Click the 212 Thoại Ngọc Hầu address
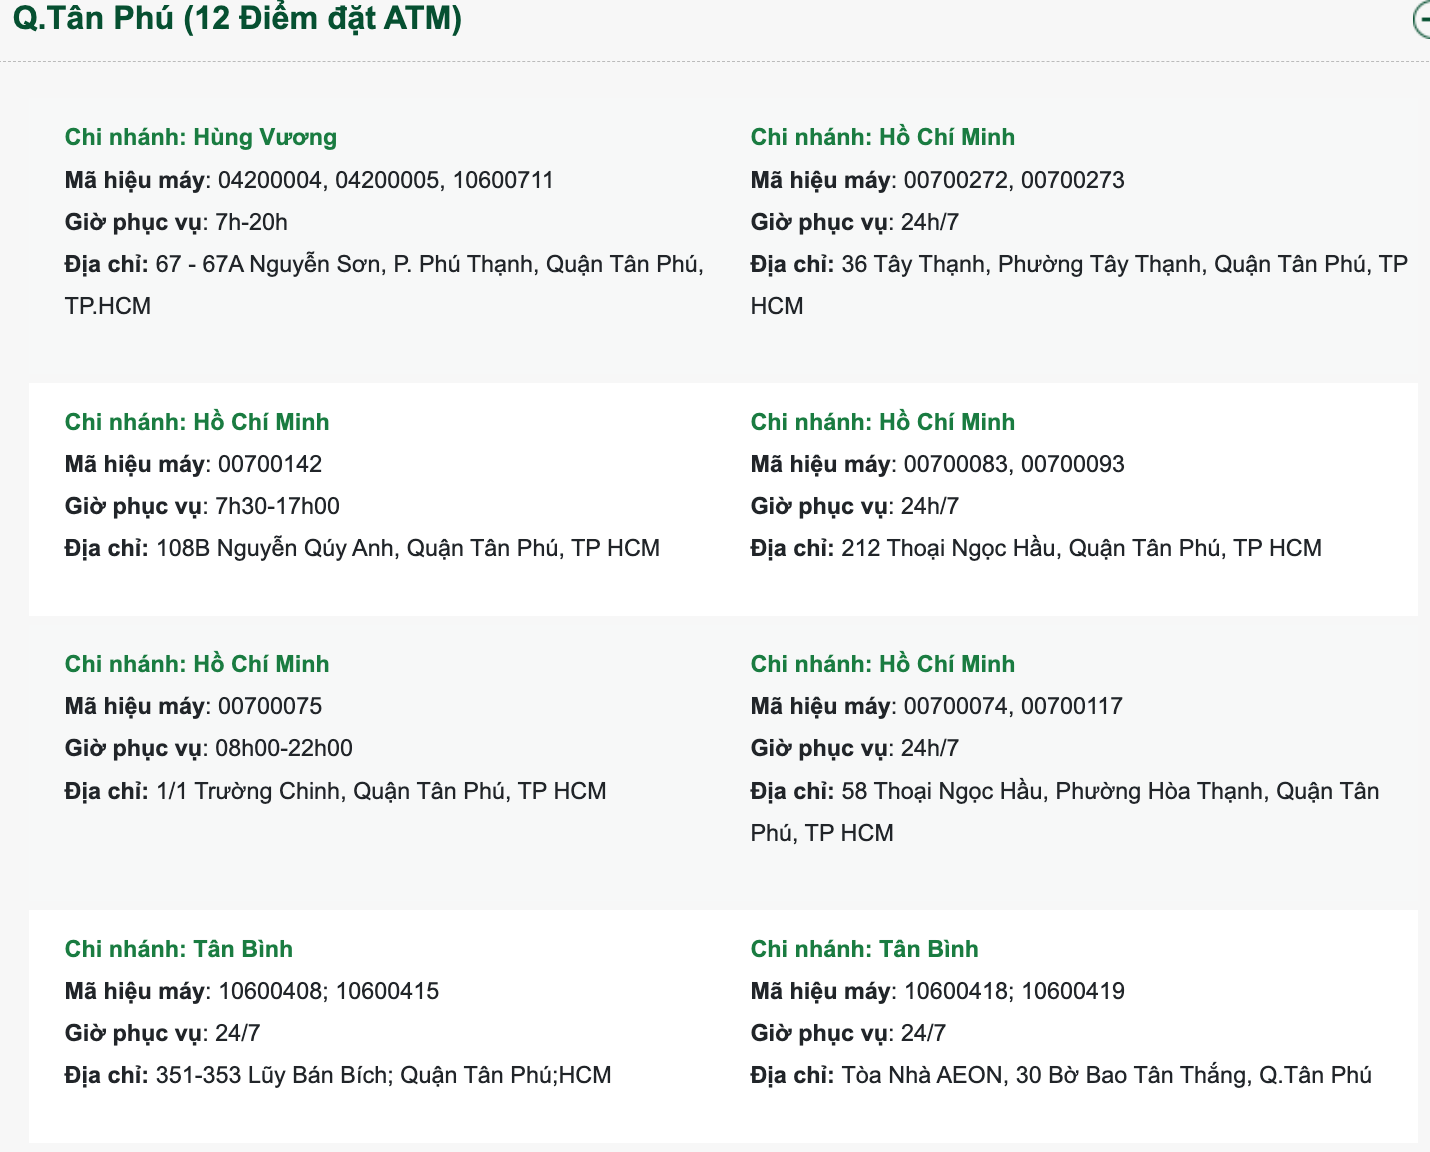The height and width of the screenshot is (1152, 1430). [1080, 548]
